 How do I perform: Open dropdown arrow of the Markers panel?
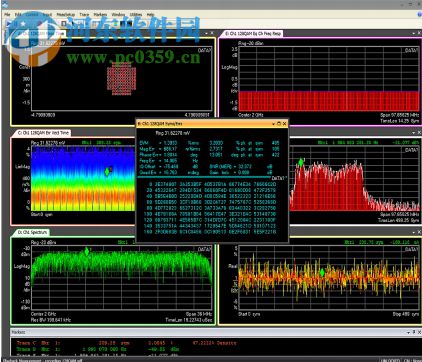click(408, 332)
